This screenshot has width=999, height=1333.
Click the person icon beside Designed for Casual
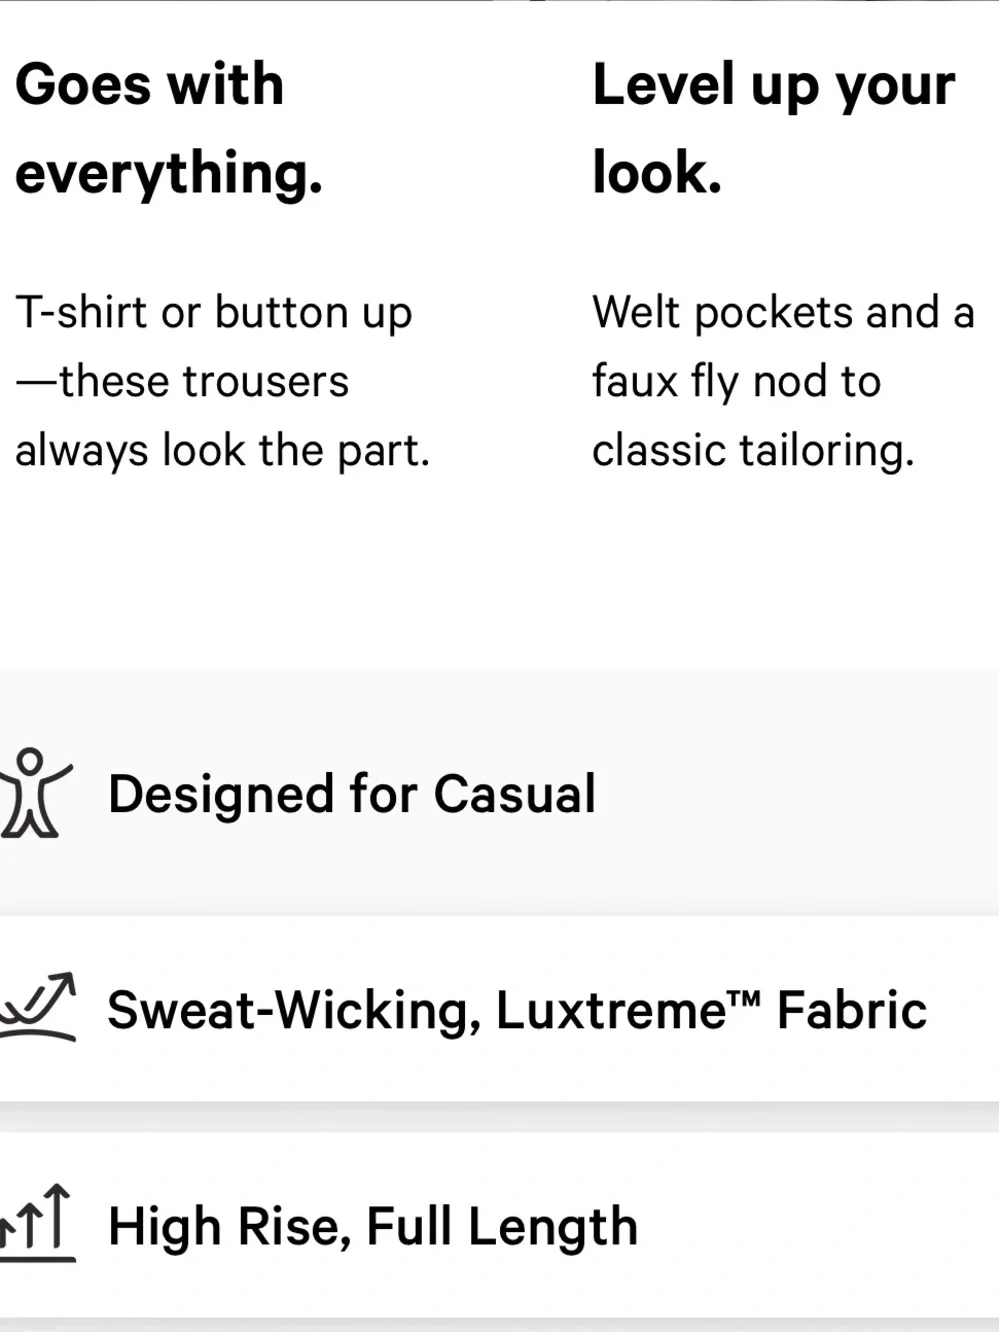coord(36,792)
